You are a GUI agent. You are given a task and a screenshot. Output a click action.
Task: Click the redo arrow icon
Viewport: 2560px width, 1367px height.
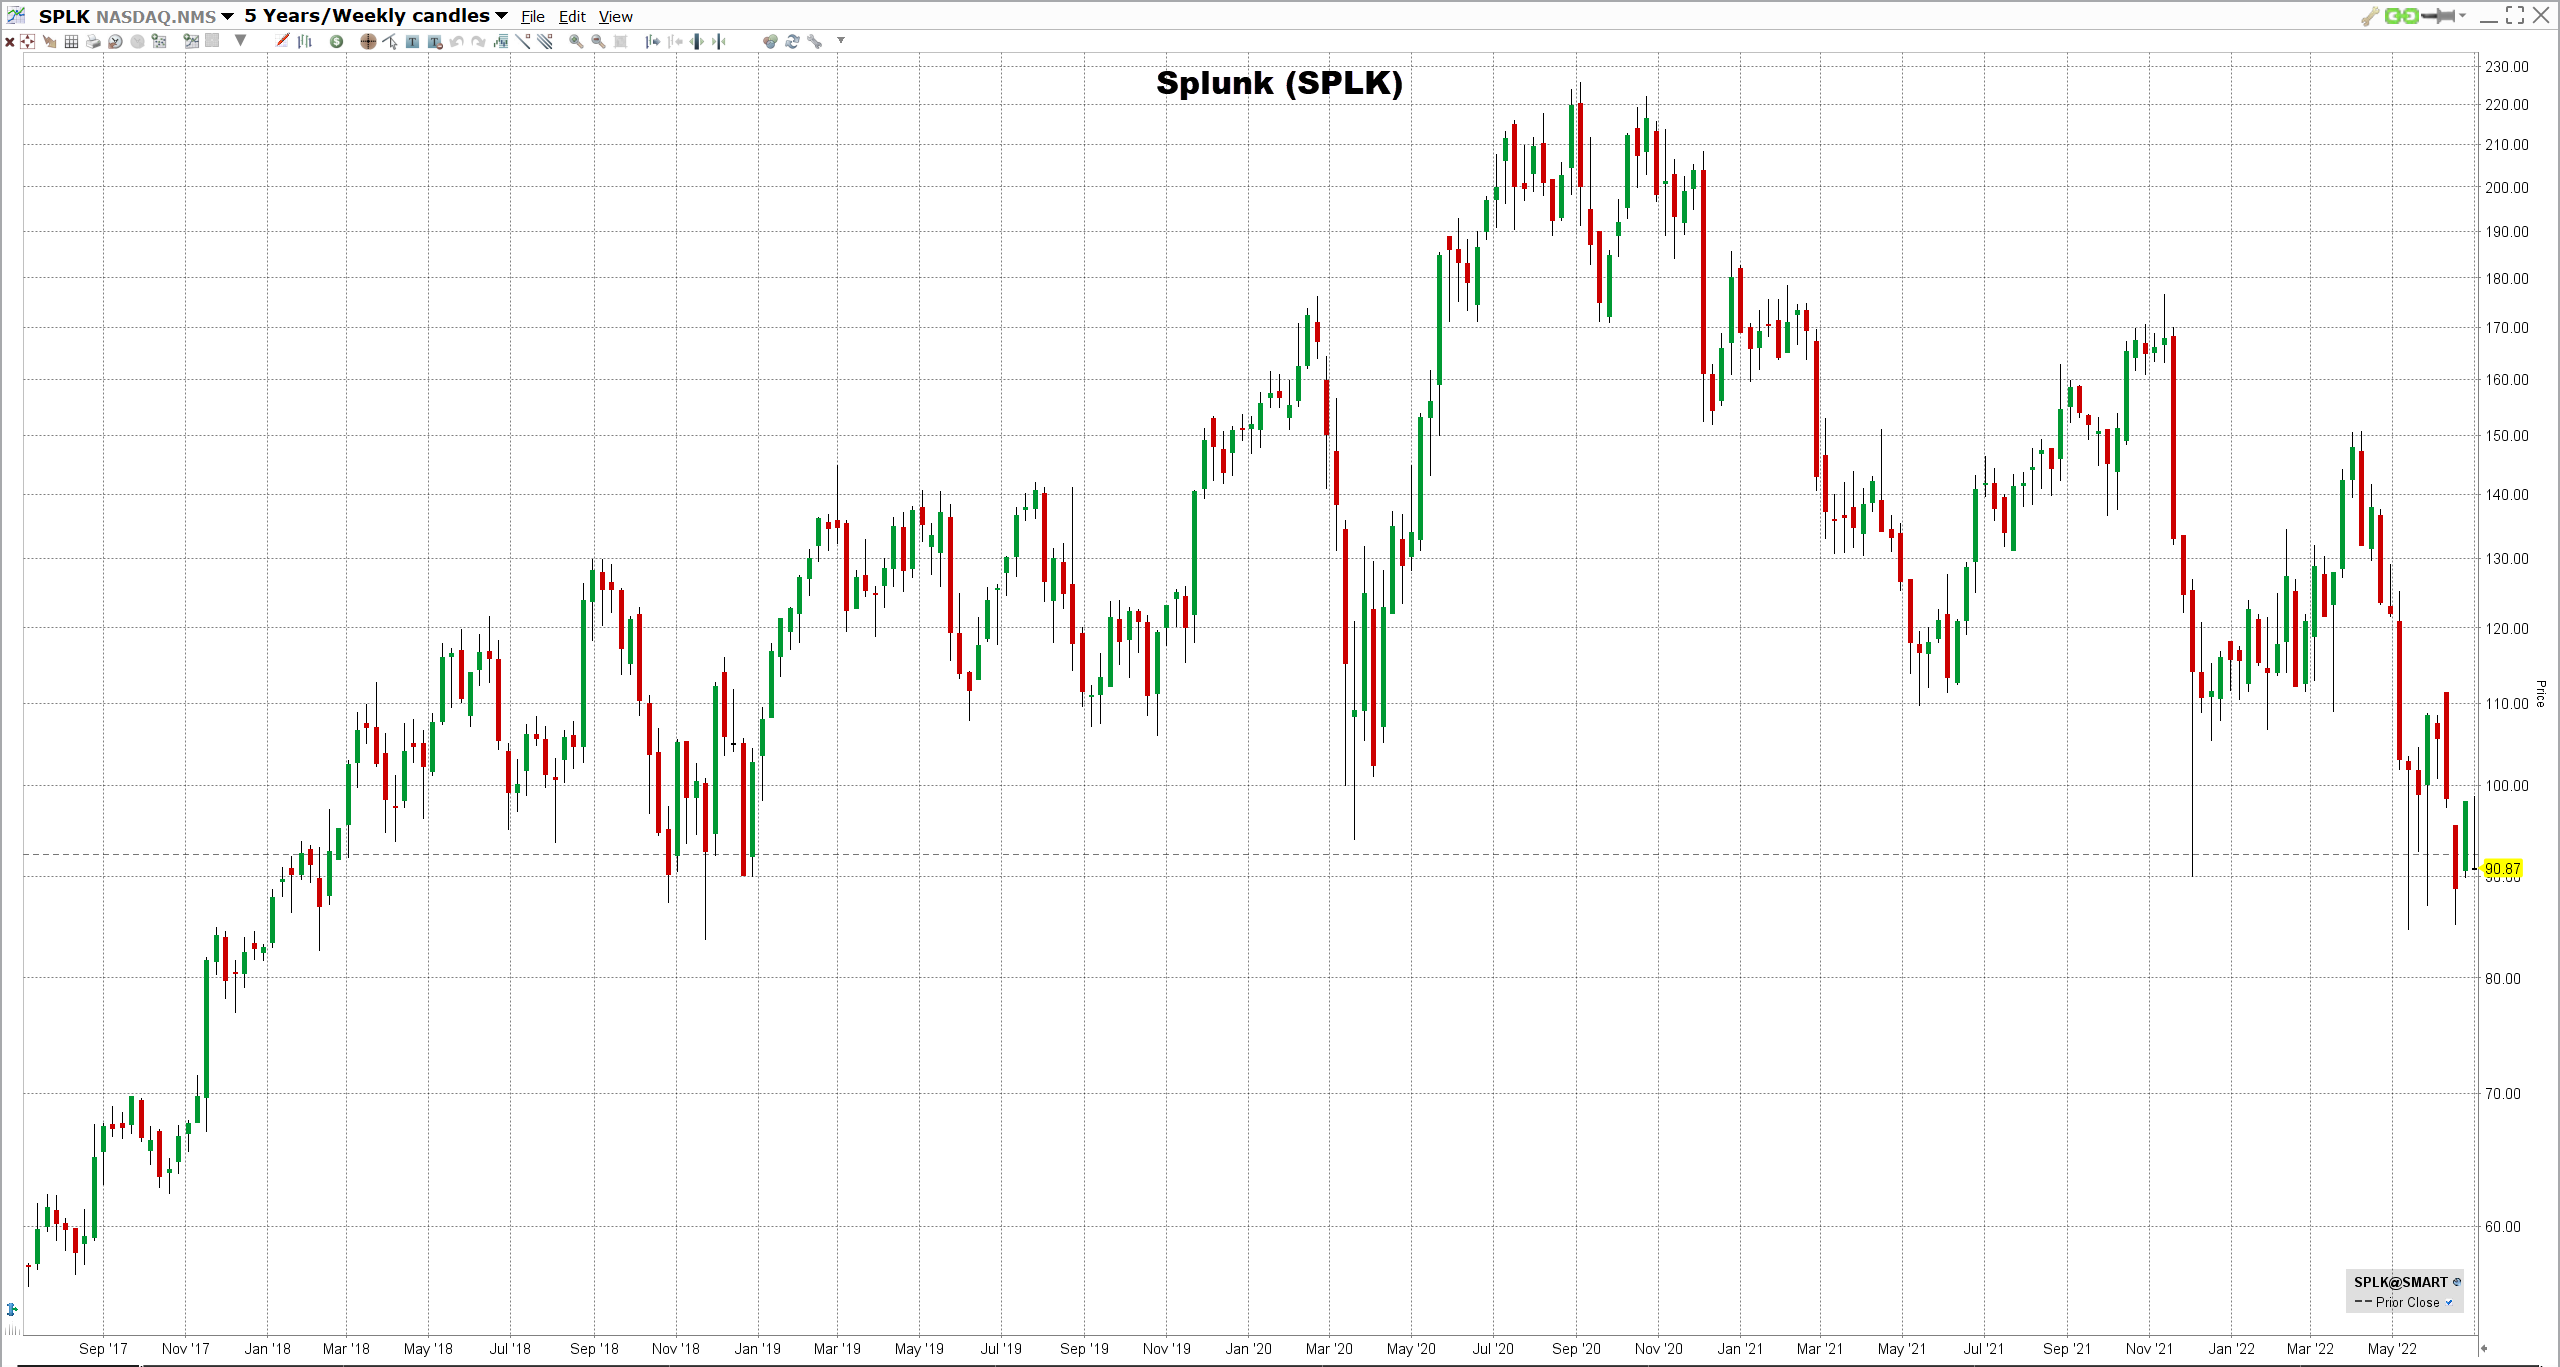pos(478,41)
